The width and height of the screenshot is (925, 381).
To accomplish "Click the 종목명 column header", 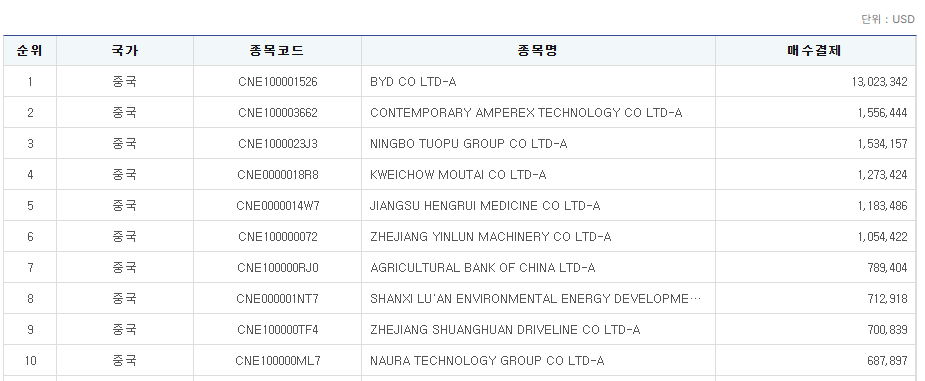I will click(538, 51).
